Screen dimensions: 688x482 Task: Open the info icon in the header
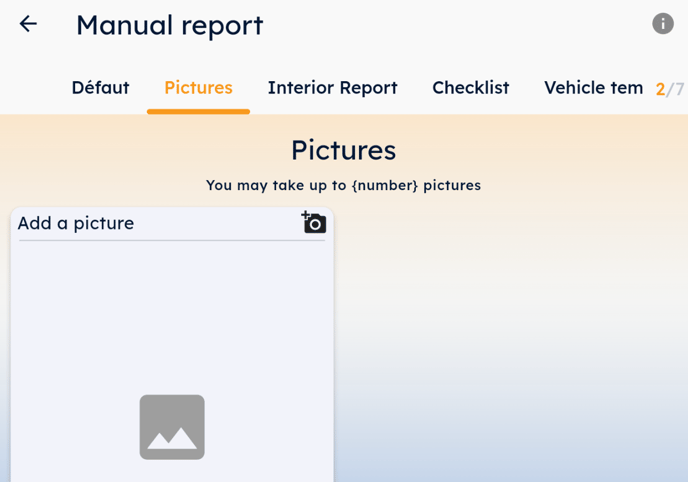[663, 23]
